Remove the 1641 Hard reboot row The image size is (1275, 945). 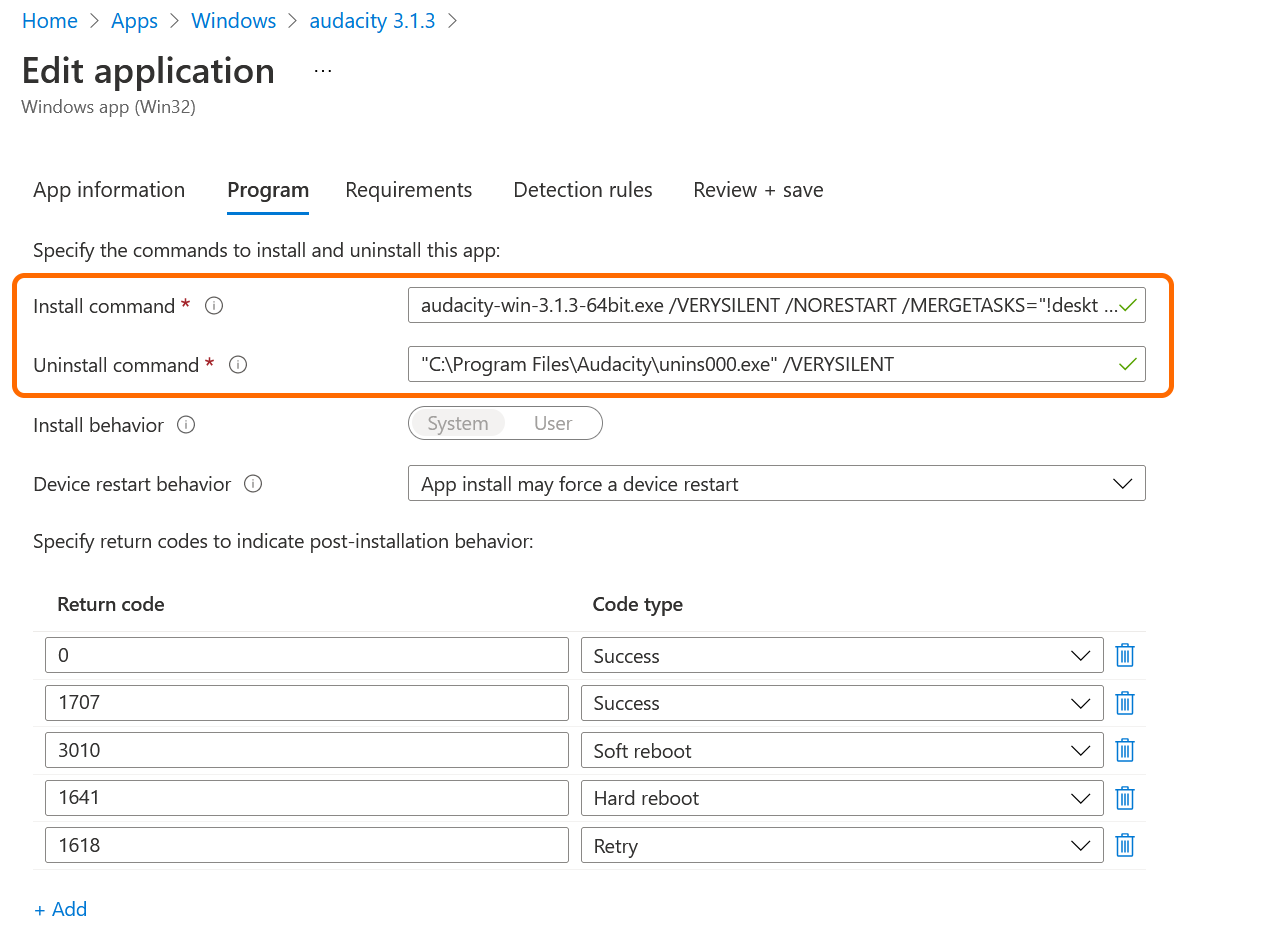(x=1124, y=798)
